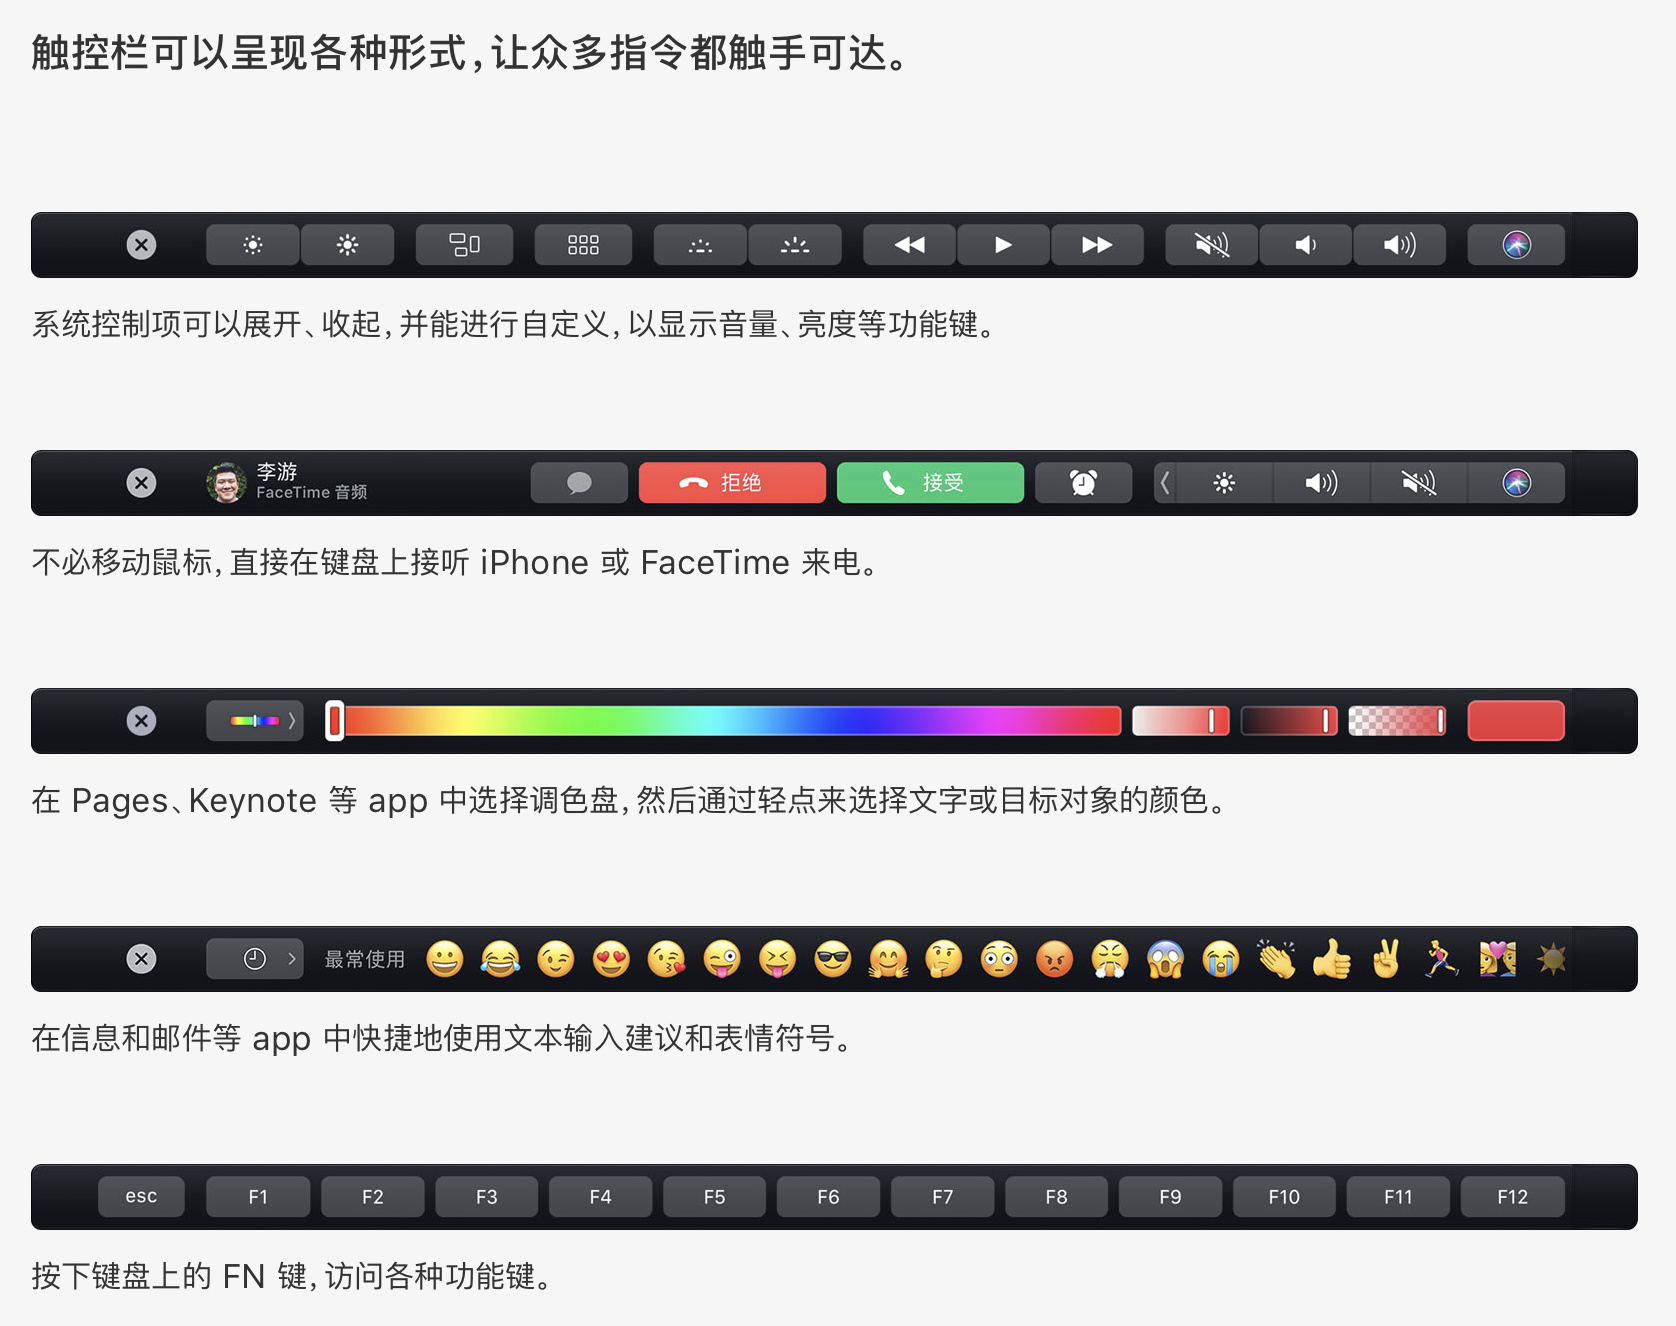The image size is (1676, 1326).
Task: Tap the thumbs up emoji
Action: (x=1333, y=959)
